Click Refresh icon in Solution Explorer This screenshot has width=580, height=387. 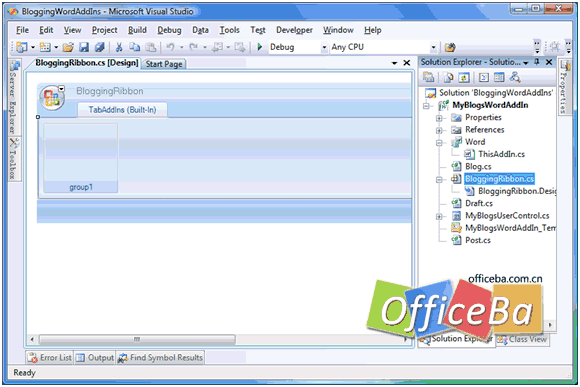pyautogui.click(x=464, y=77)
